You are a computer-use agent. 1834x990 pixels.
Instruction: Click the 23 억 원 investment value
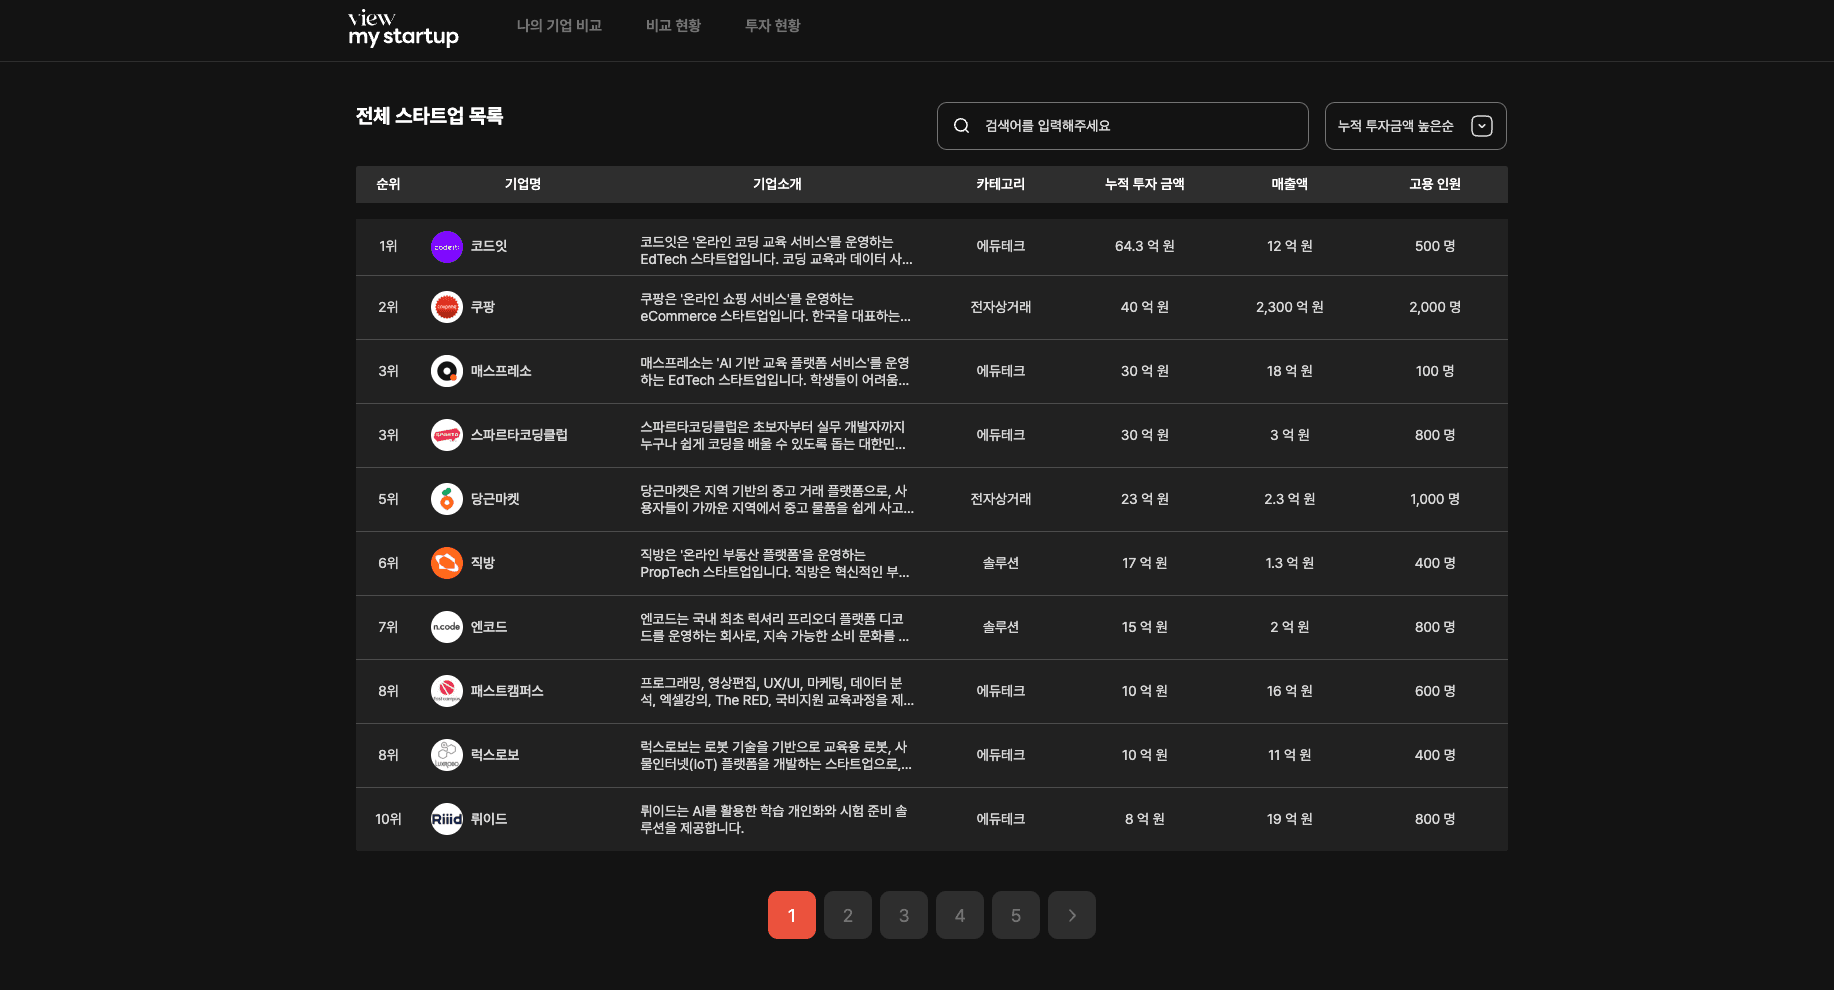[1145, 499]
